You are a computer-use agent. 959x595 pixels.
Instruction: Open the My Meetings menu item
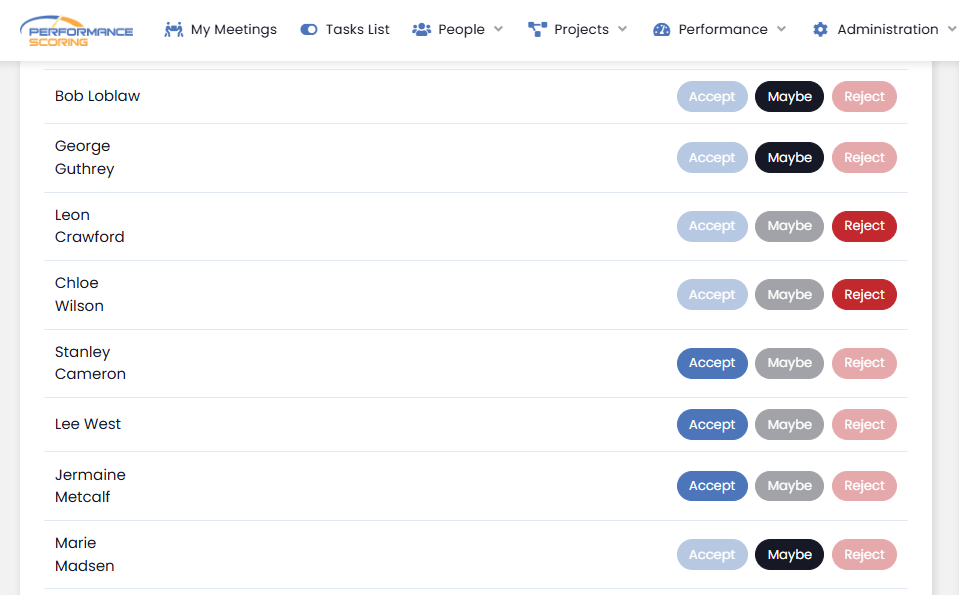pyautogui.click(x=232, y=29)
